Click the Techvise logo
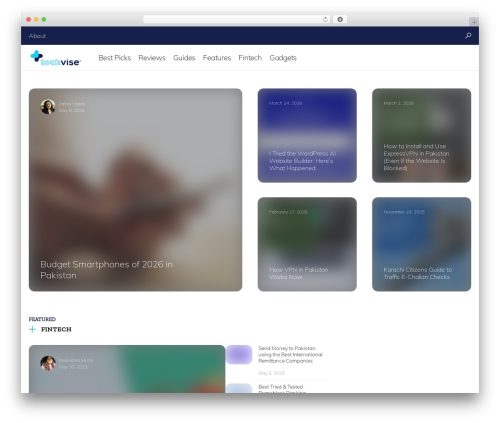 pyautogui.click(x=55, y=58)
